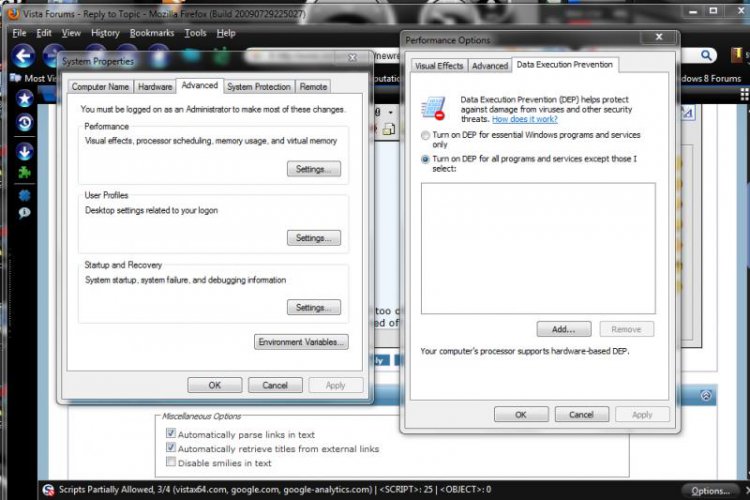The image size is (750, 500).
Task: Click the DEP shield chip icon
Action: 433,109
